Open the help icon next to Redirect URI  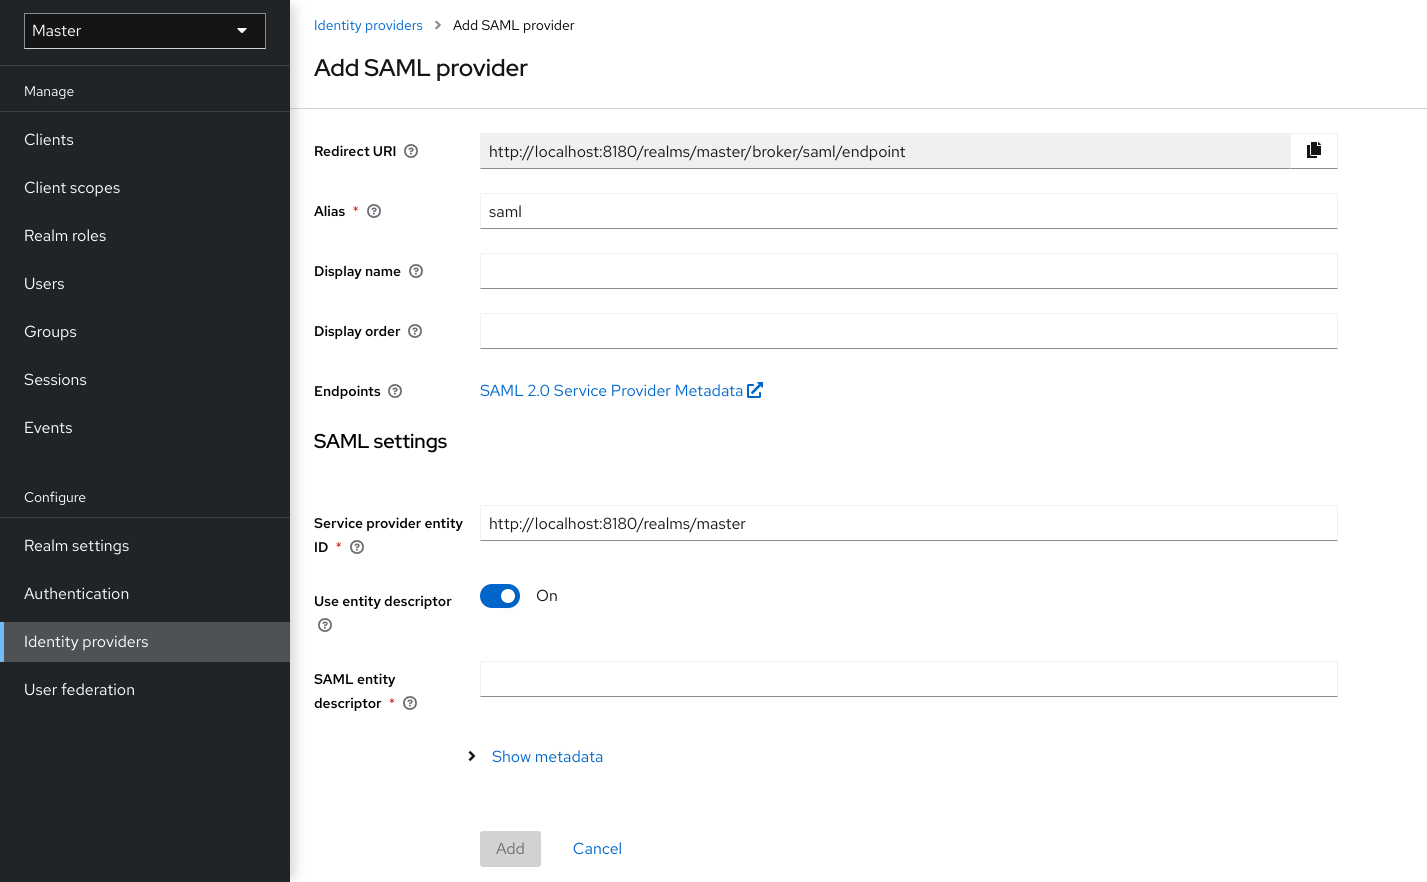[x=411, y=150]
